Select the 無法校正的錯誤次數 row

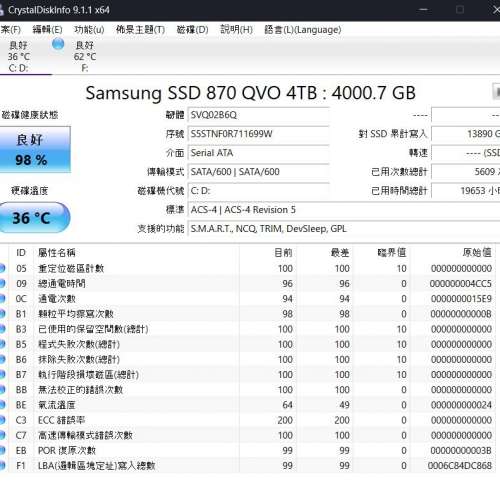tap(248, 390)
